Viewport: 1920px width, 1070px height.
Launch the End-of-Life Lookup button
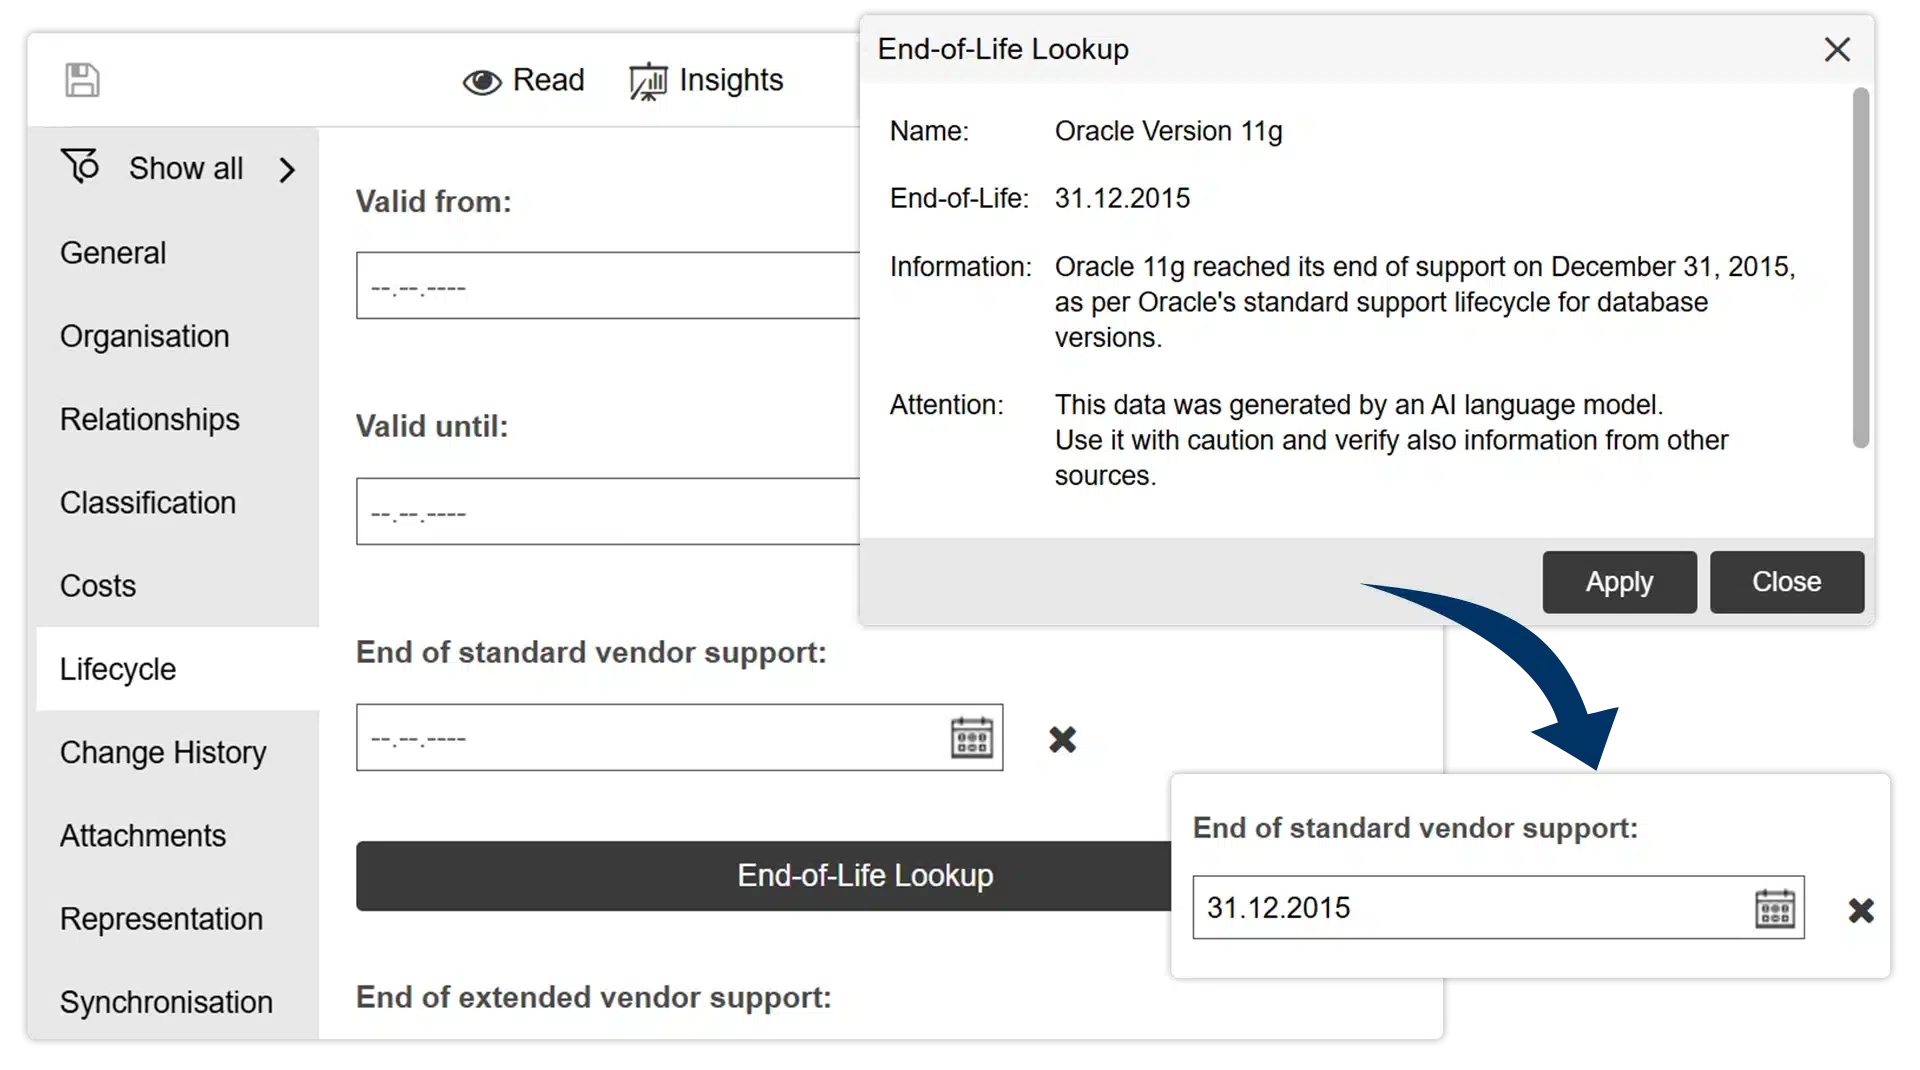pyautogui.click(x=764, y=875)
